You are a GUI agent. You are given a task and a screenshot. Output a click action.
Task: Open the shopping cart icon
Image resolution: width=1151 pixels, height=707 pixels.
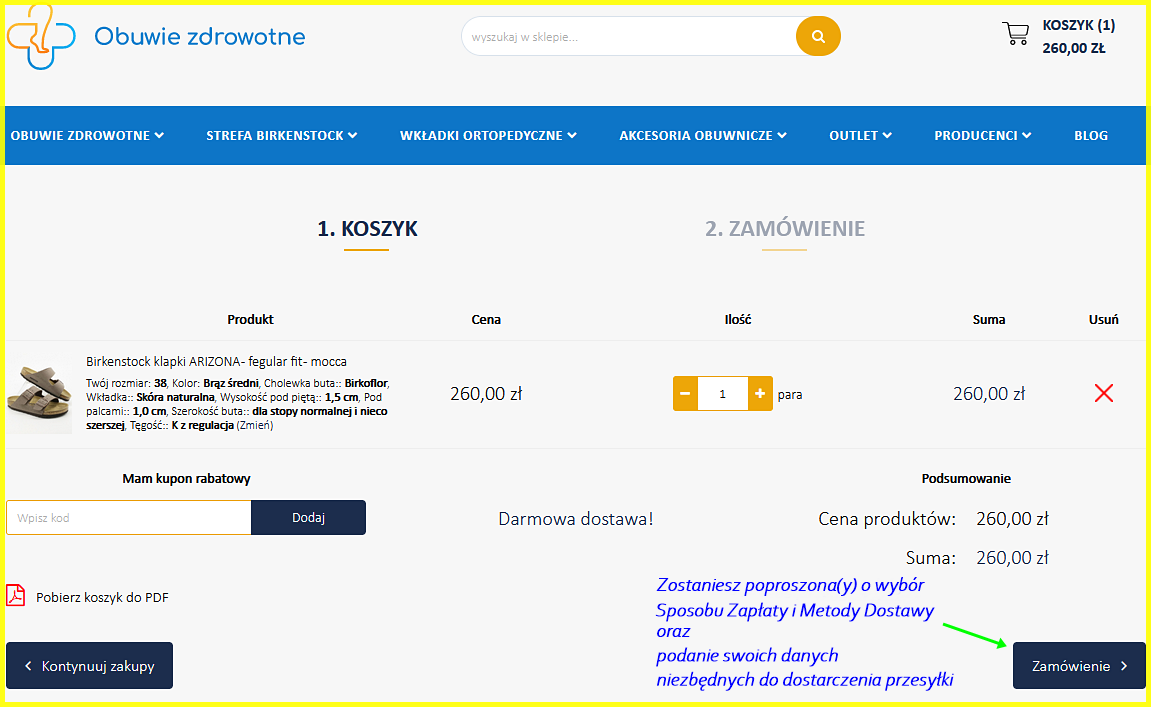[1016, 33]
